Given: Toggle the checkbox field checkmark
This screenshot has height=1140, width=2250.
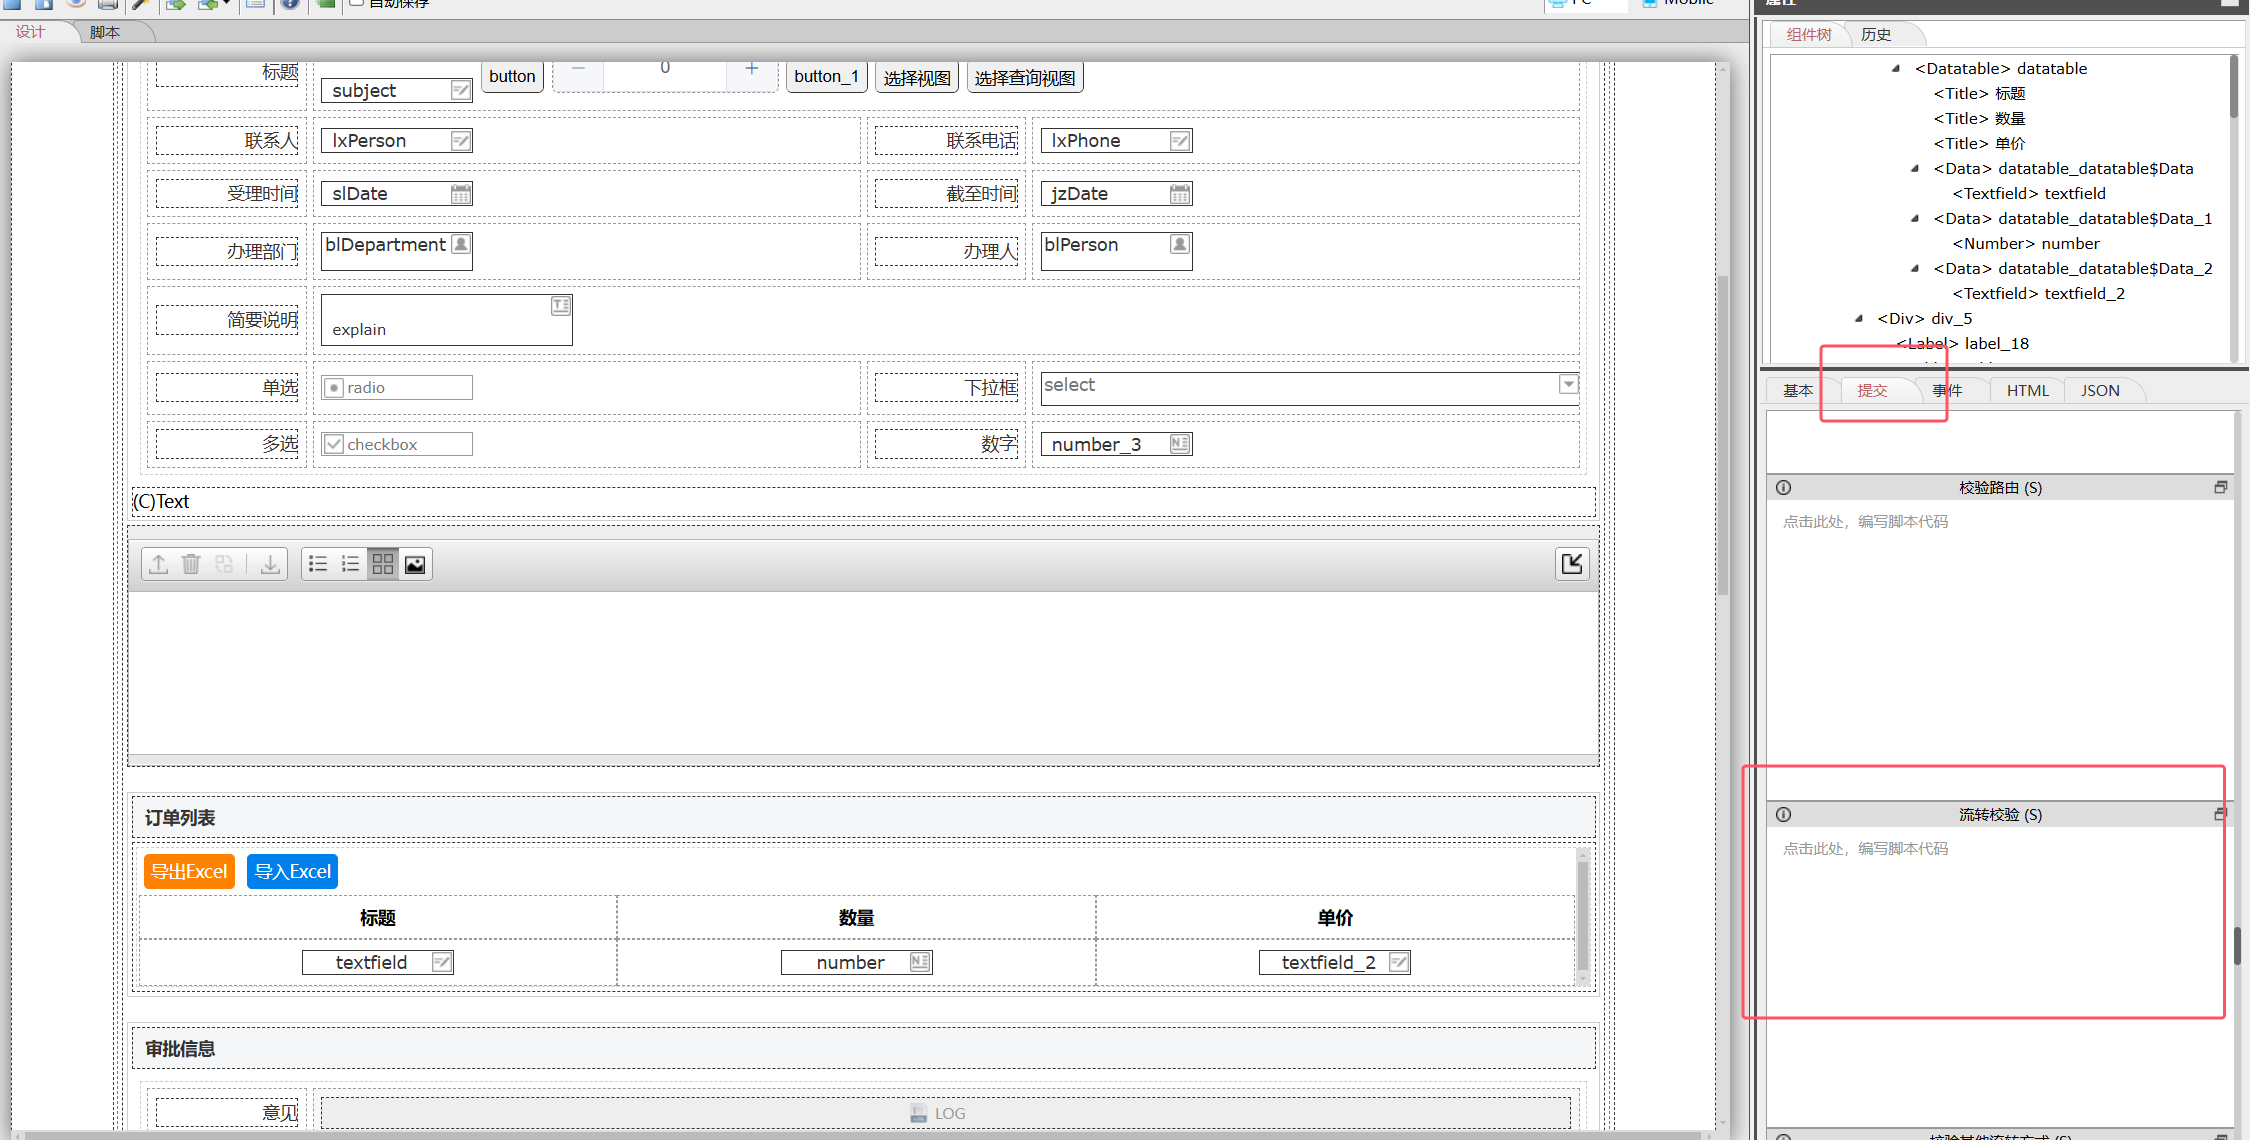Looking at the screenshot, I should click(335, 444).
